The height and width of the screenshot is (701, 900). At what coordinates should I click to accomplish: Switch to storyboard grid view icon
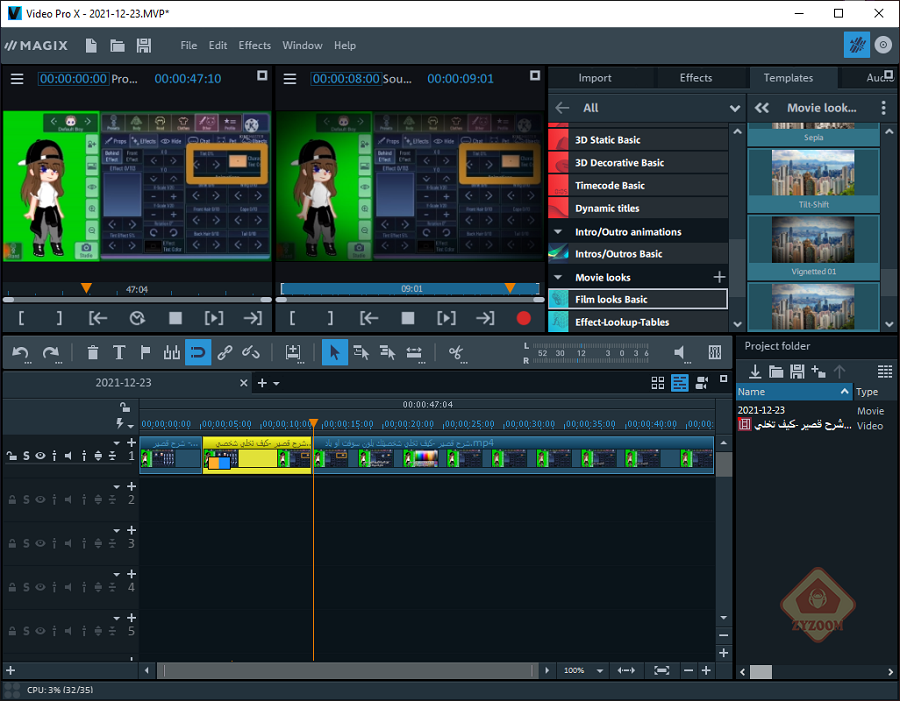(x=658, y=383)
